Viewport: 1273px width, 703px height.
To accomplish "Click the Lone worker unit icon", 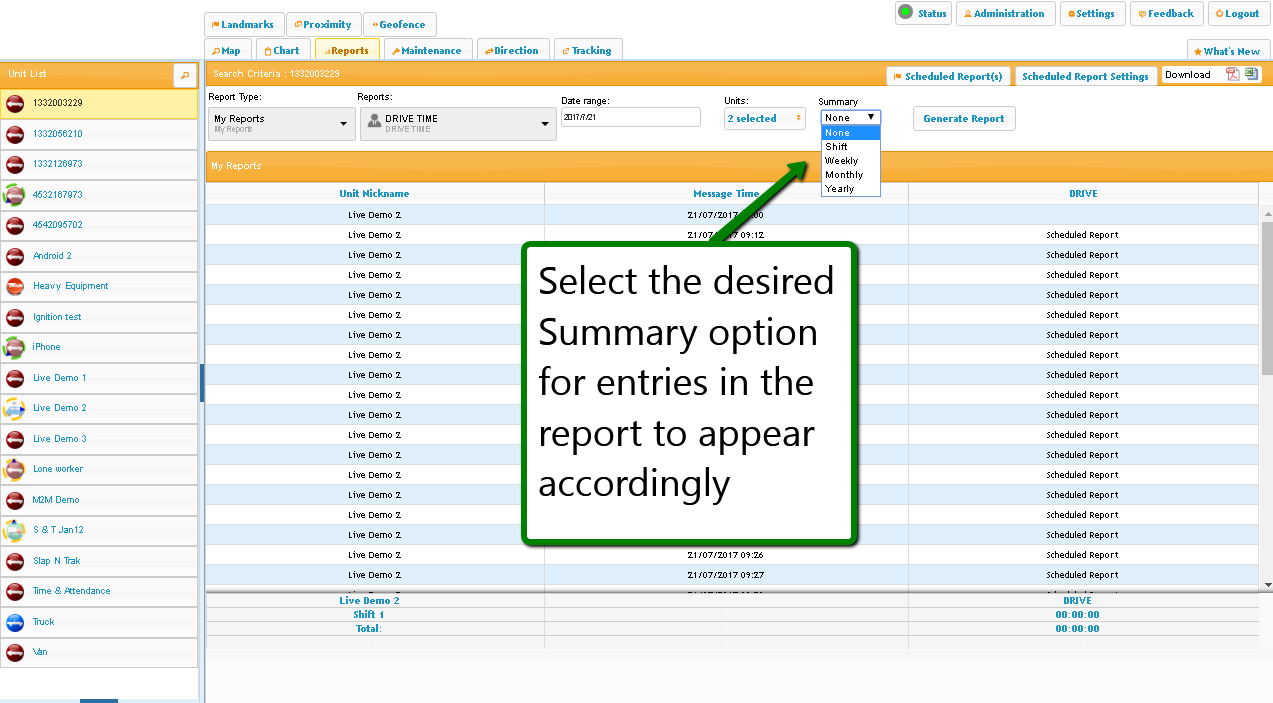I will (x=15, y=469).
